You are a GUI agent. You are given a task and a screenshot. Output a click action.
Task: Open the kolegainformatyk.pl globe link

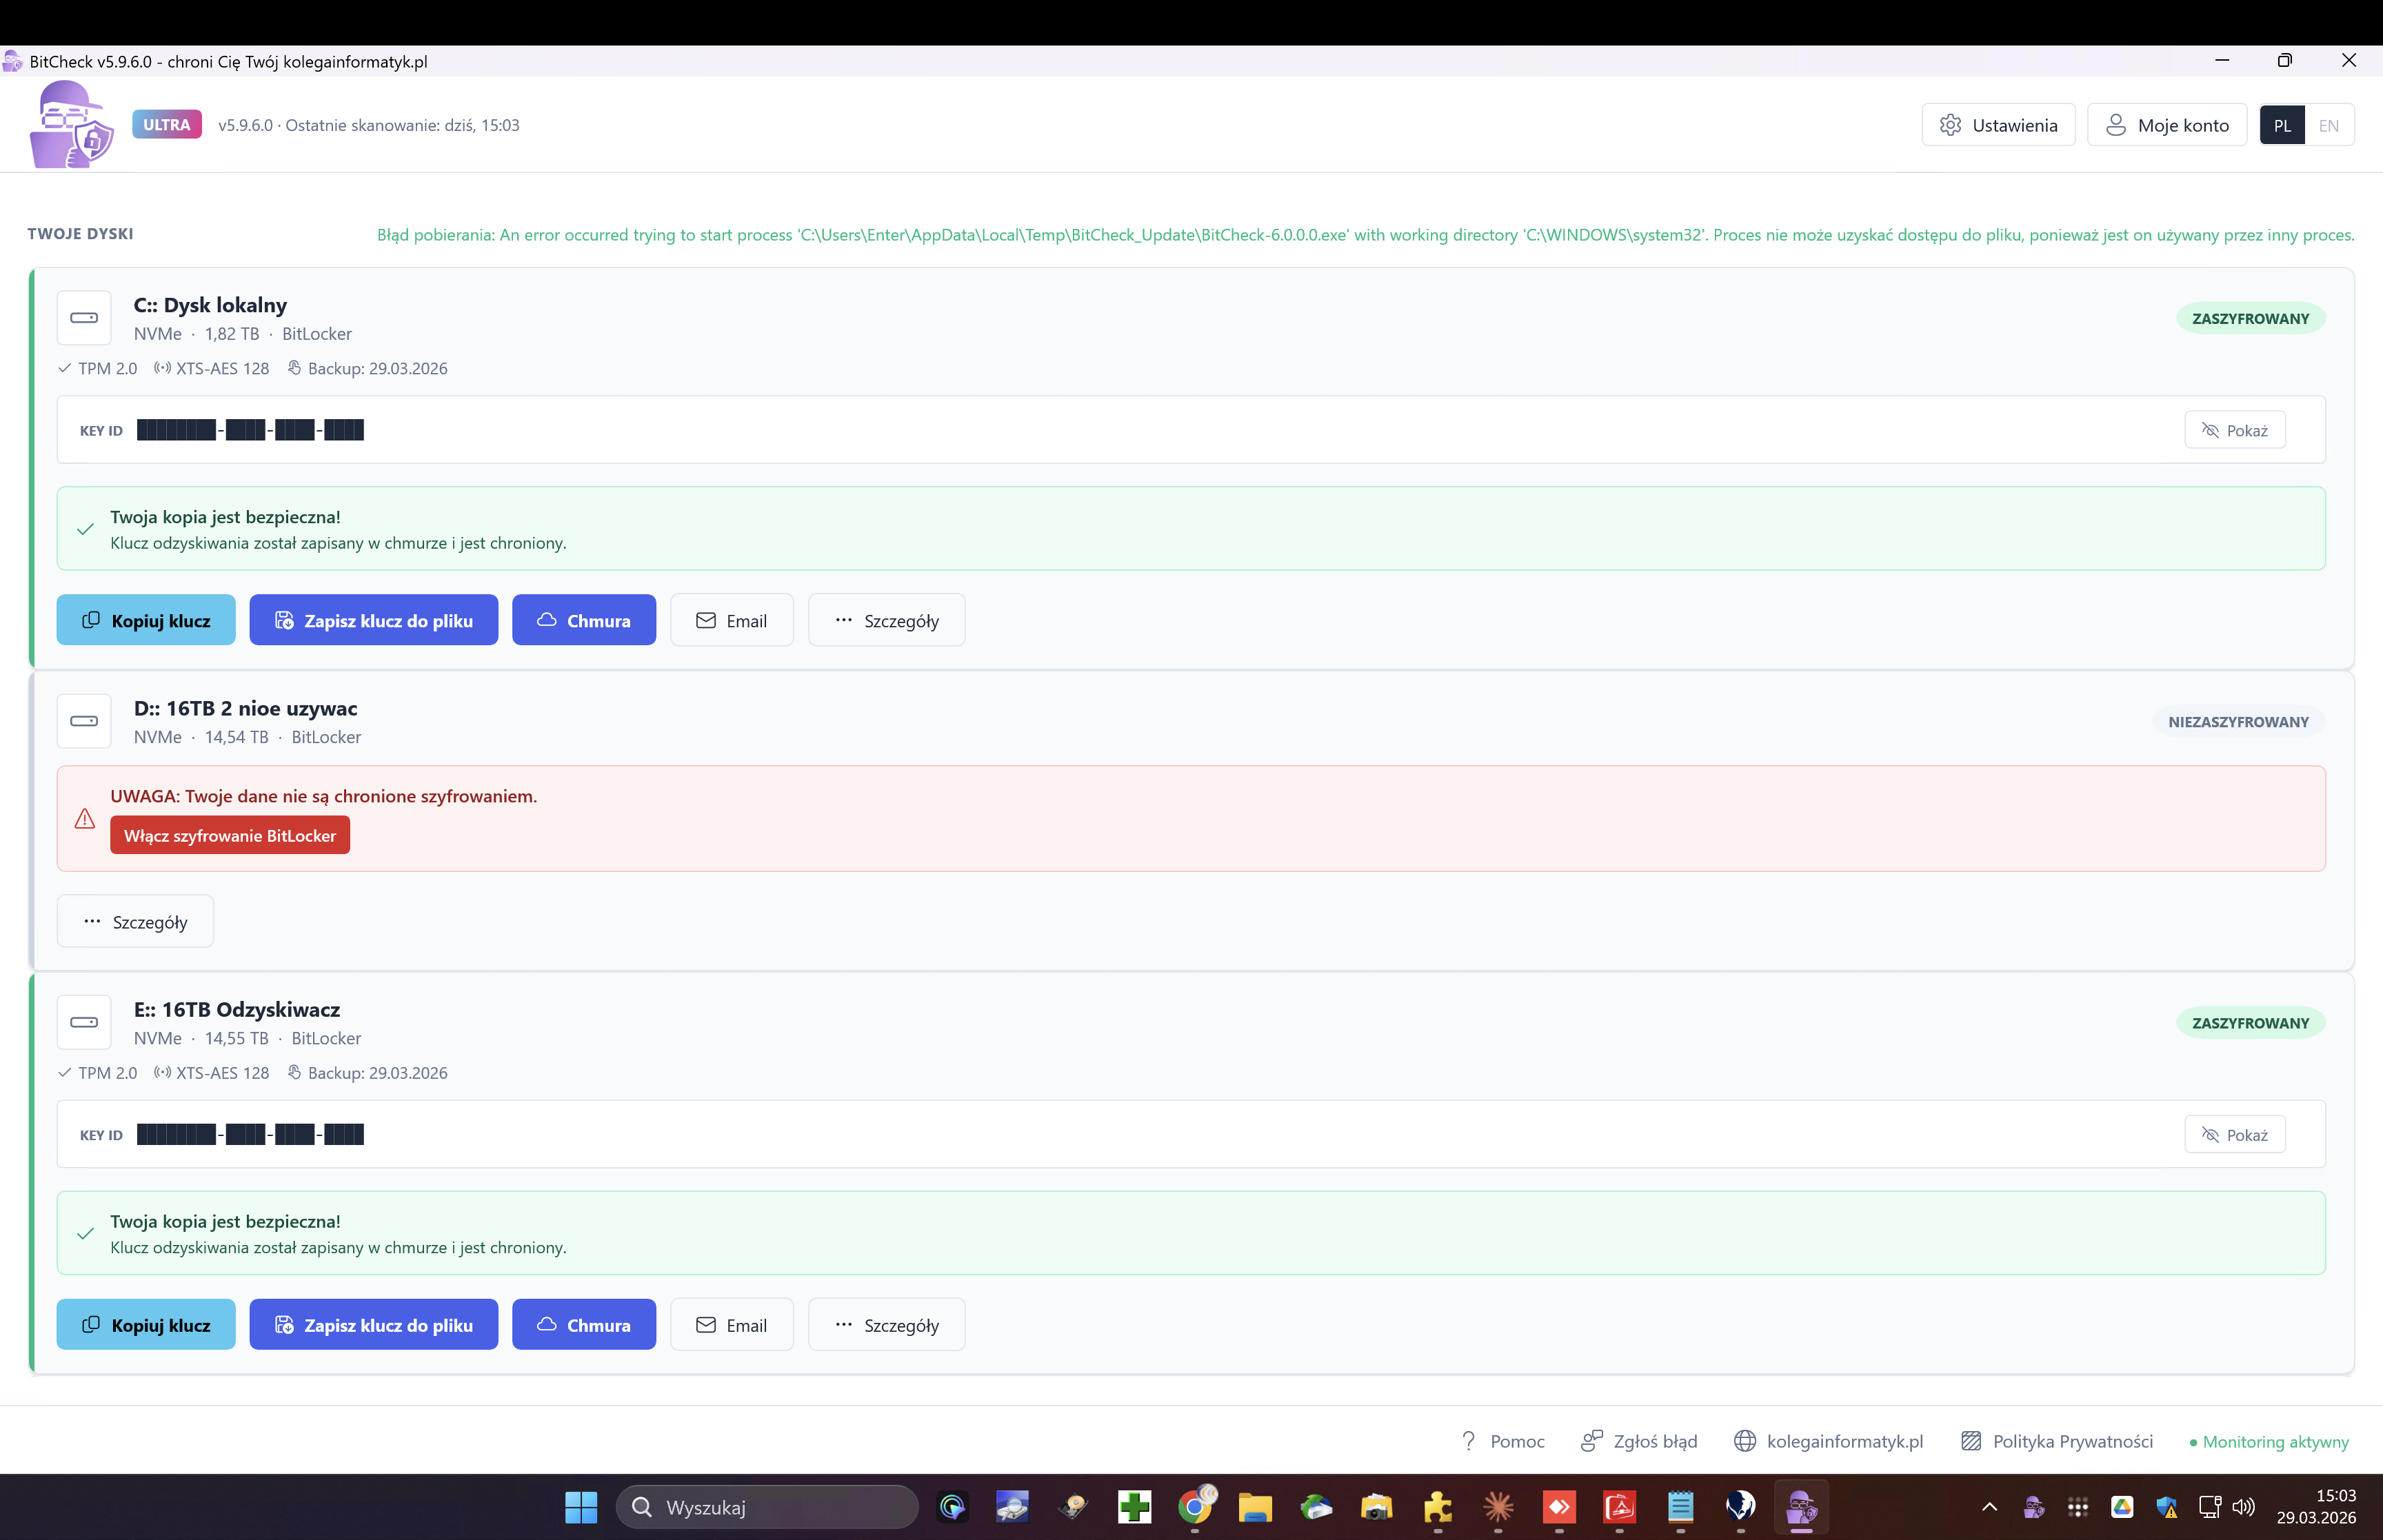point(1745,1441)
